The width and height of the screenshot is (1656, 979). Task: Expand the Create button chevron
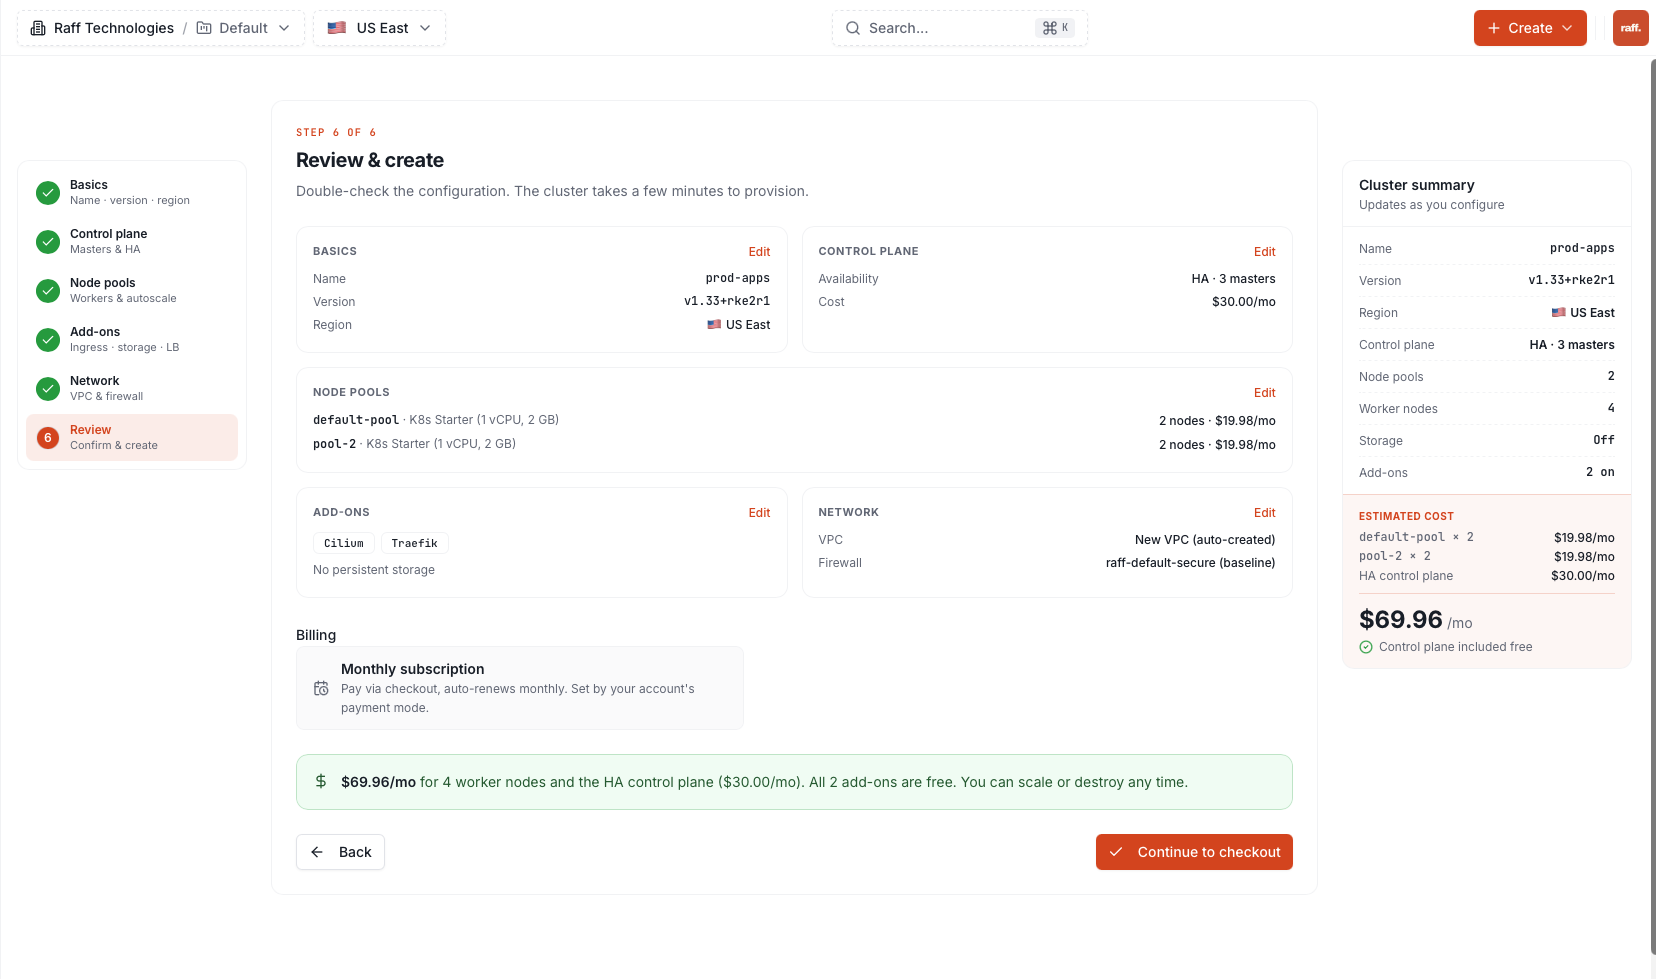point(1567,28)
